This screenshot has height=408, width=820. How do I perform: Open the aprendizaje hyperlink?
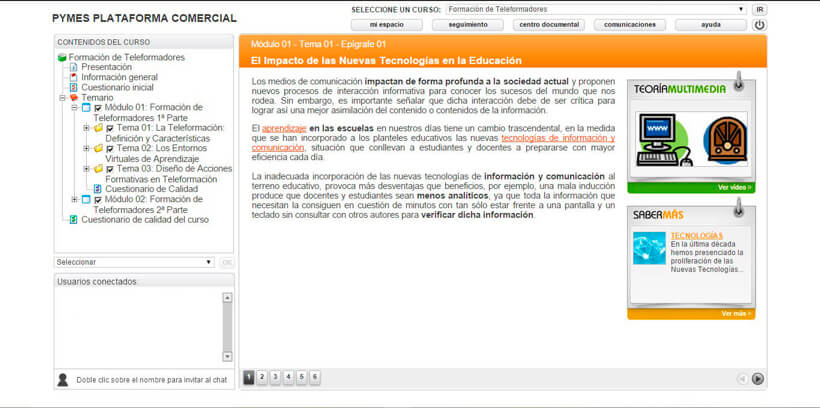[x=284, y=129]
